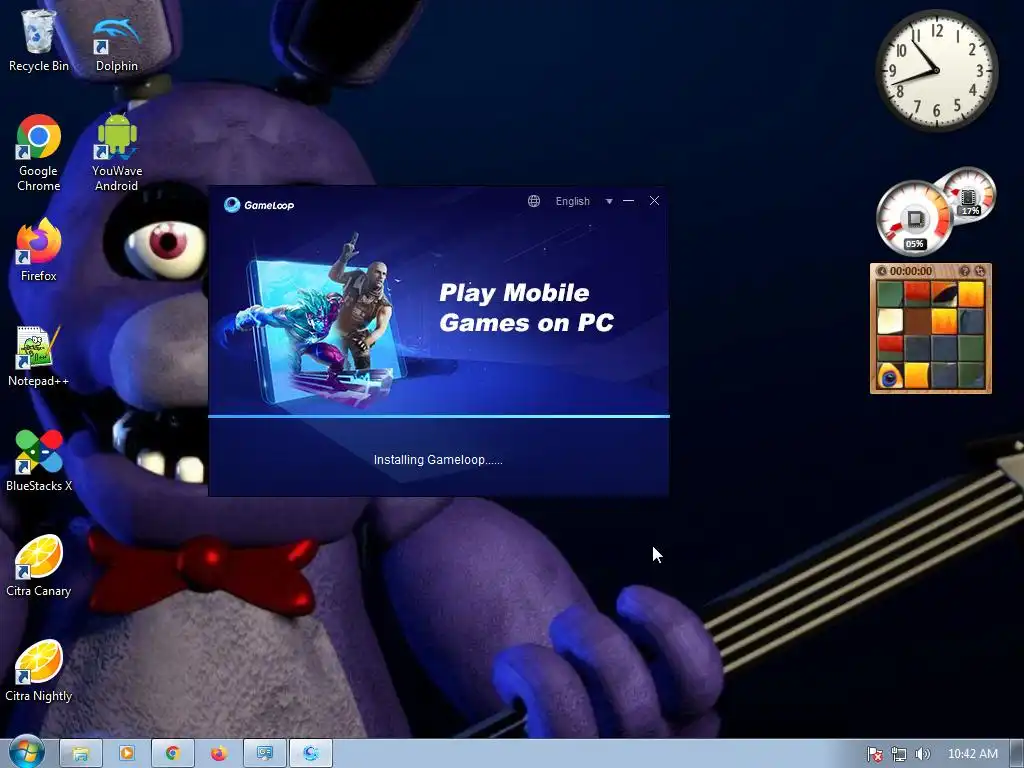The width and height of the screenshot is (1024, 768).
Task: Open Windows Media Player from taskbar
Action: [x=127, y=754]
